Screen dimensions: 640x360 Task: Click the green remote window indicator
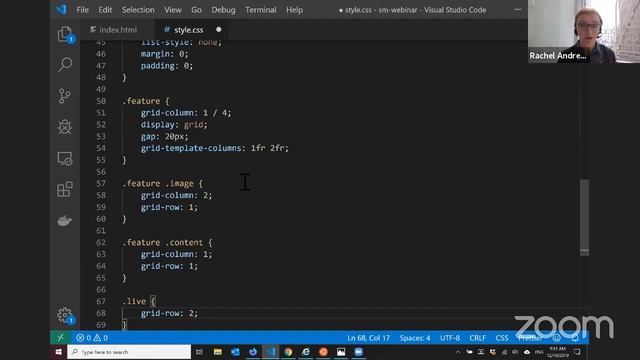pos(60,338)
